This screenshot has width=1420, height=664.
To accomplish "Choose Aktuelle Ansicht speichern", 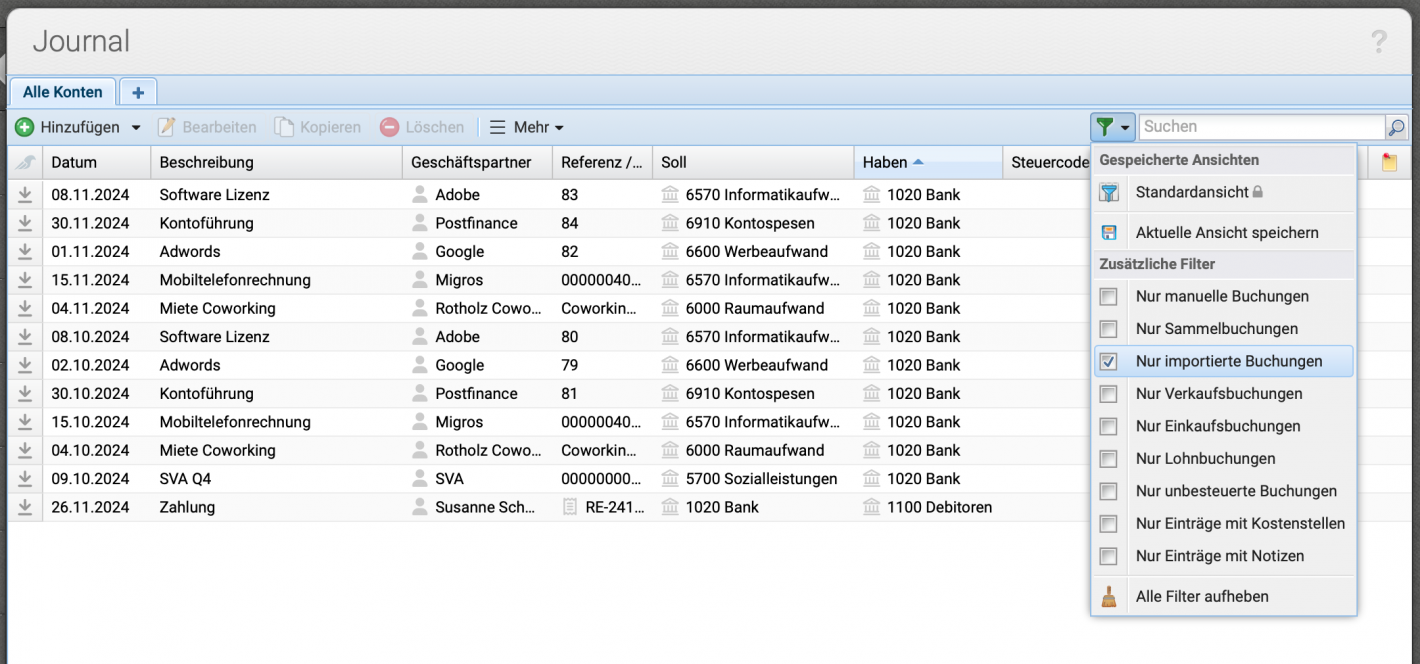I will click(1224, 233).
